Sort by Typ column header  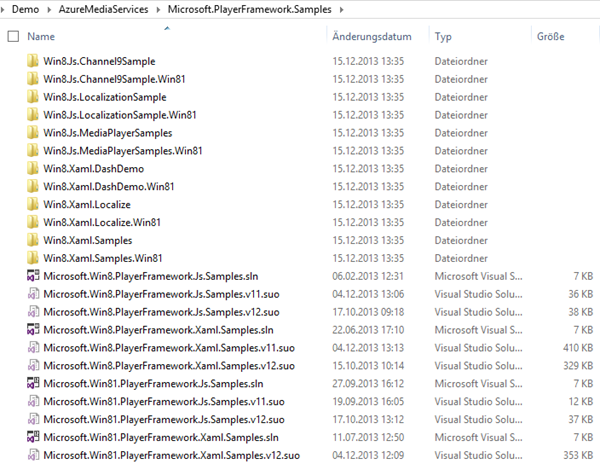pyautogui.click(x=443, y=37)
